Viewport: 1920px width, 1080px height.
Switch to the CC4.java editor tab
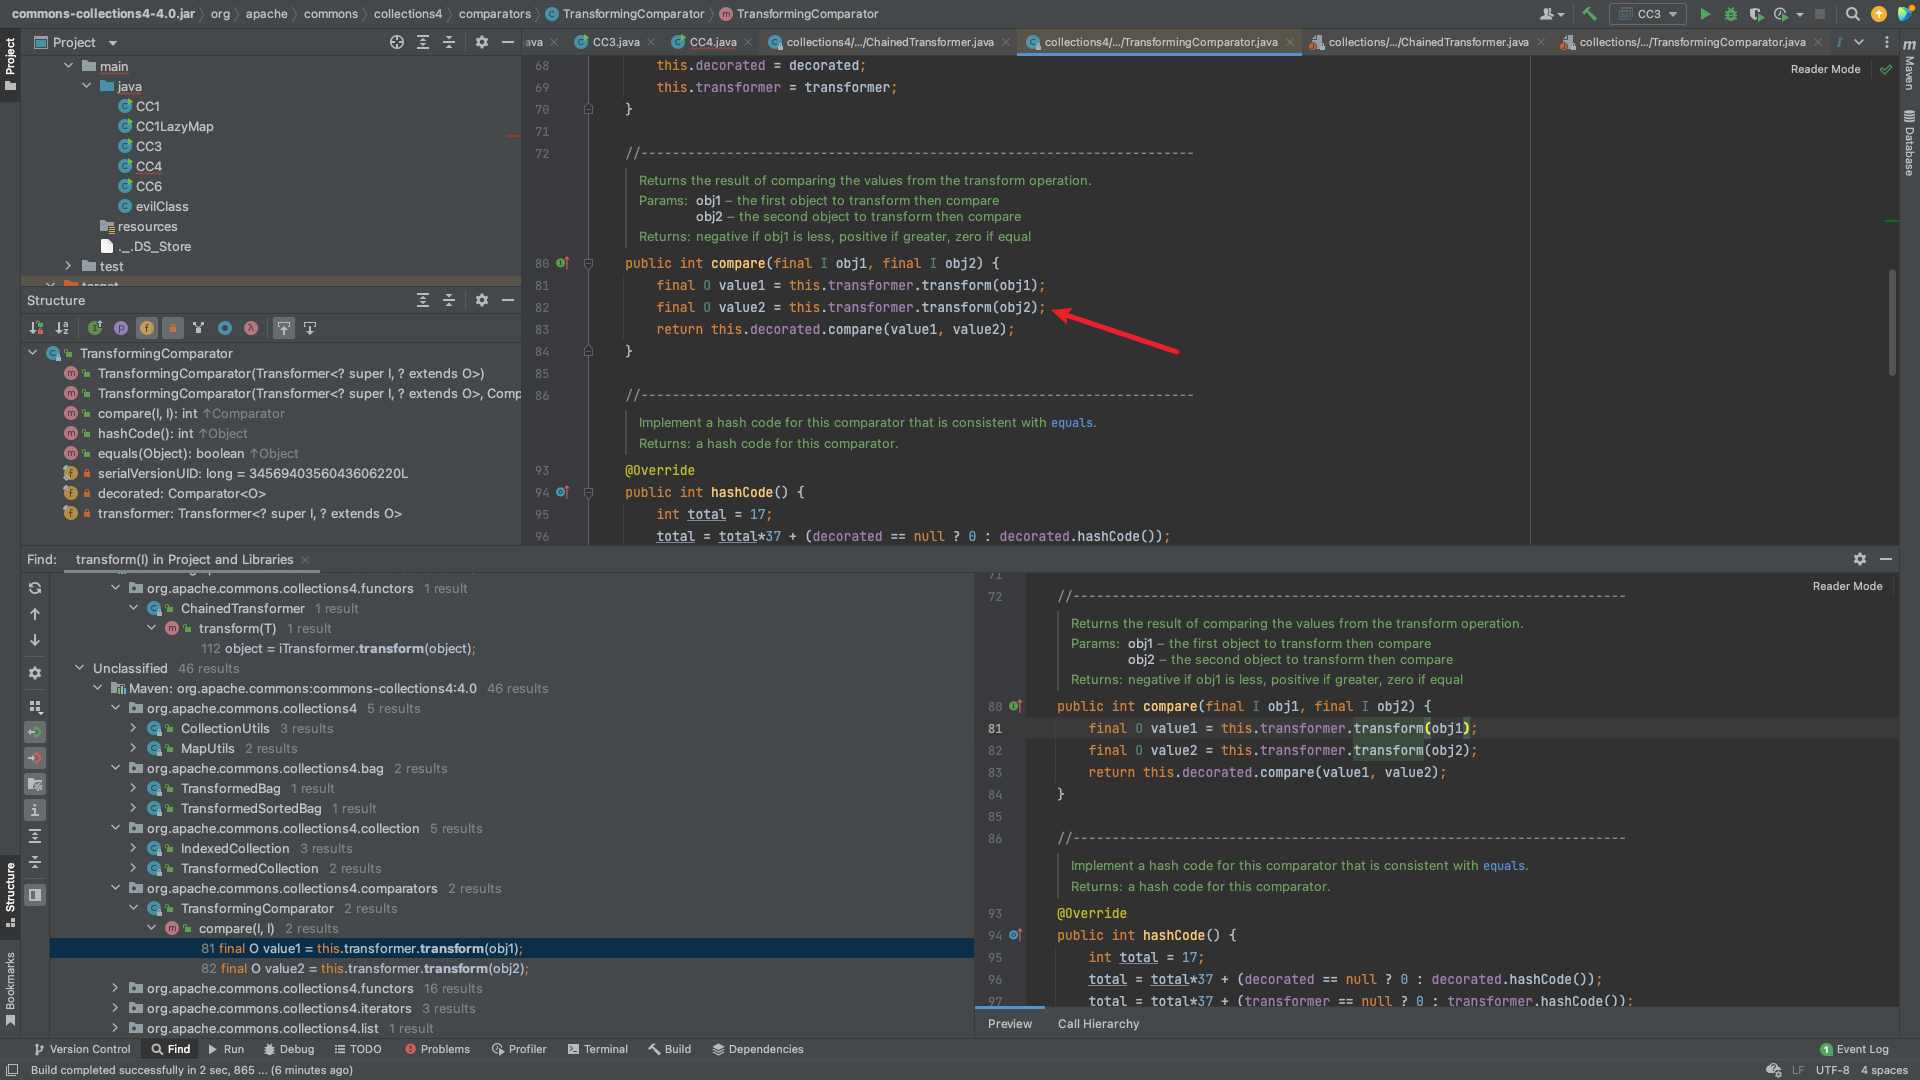[712, 42]
